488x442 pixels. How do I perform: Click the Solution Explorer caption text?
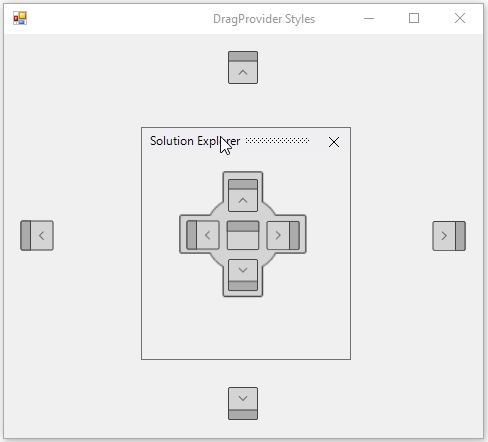tap(195, 141)
